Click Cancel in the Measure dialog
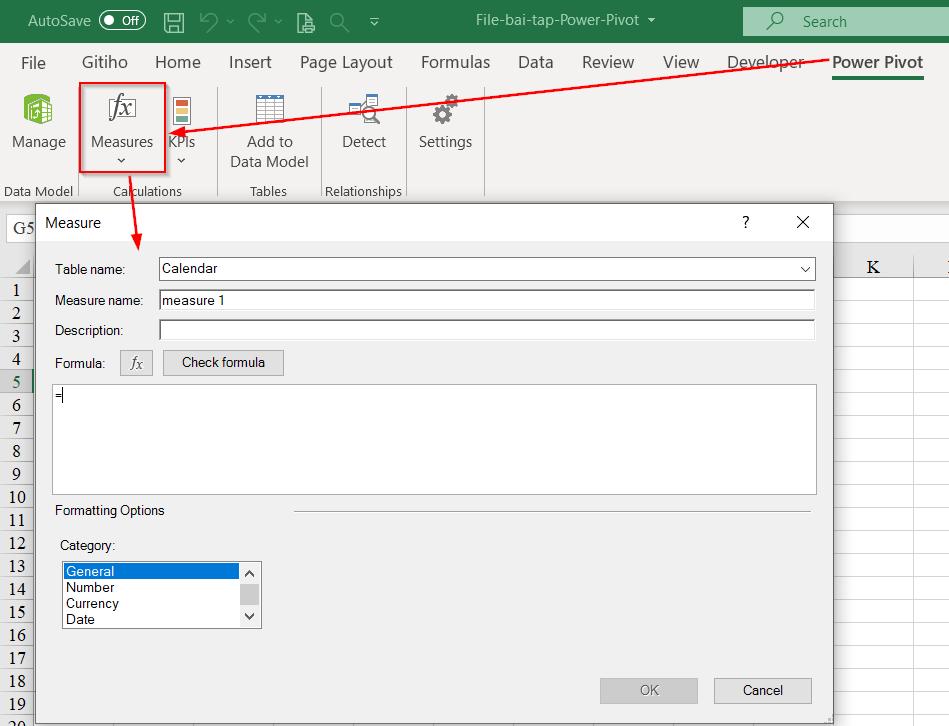This screenshot has width=949, height=726. point(762,690)
